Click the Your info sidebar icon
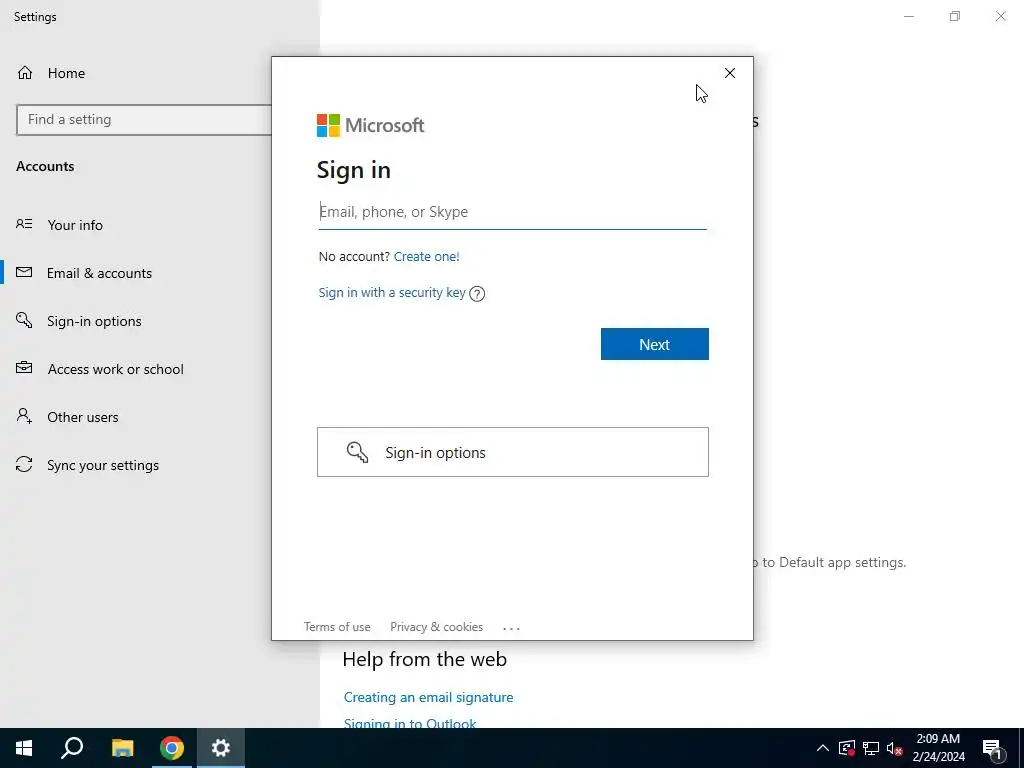 coord(24,224)
